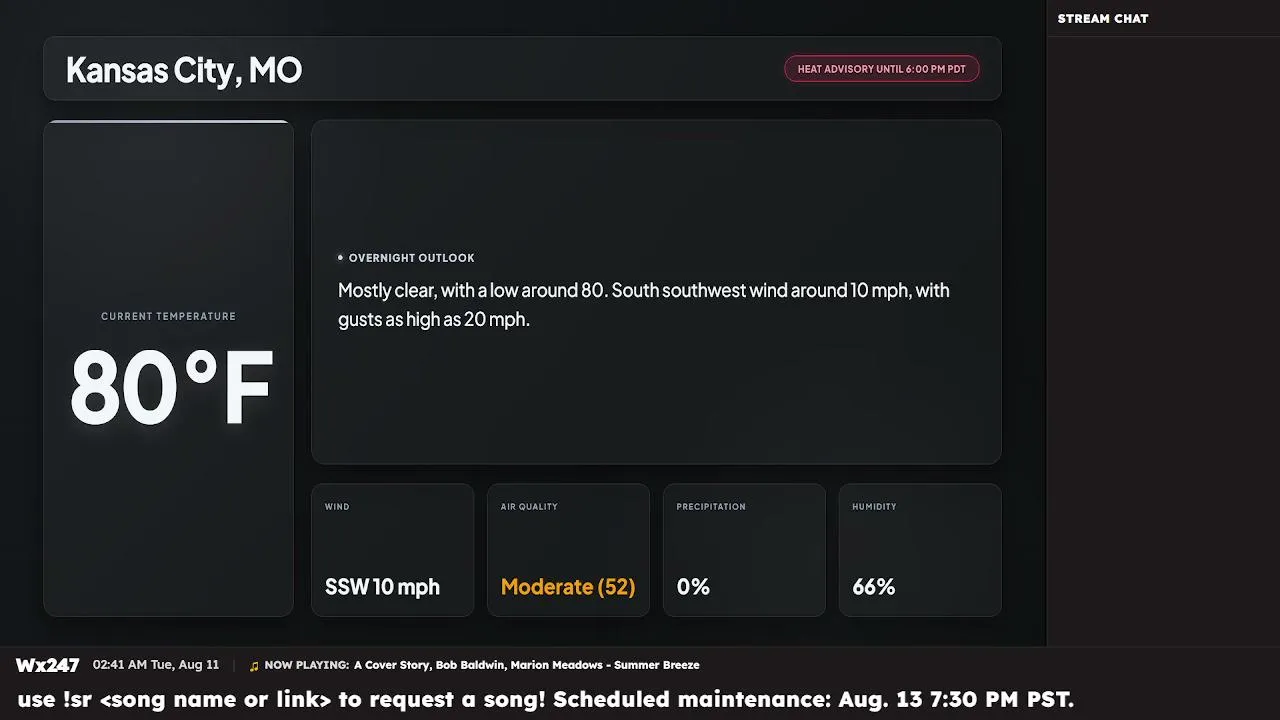Click inside the empty stream chat area
This screenshot has height=720, width=1280.
click(1163, 340)
